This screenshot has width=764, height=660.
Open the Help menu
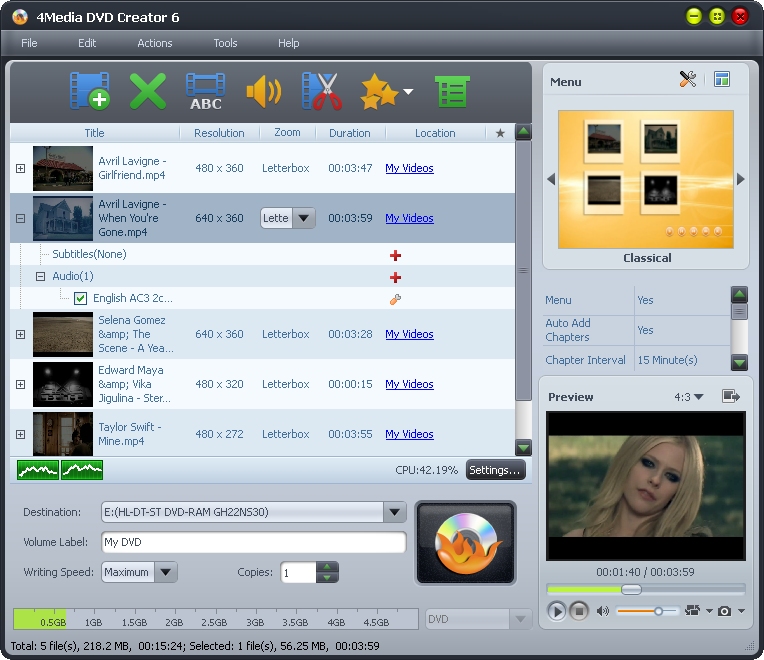coord(288,43)
